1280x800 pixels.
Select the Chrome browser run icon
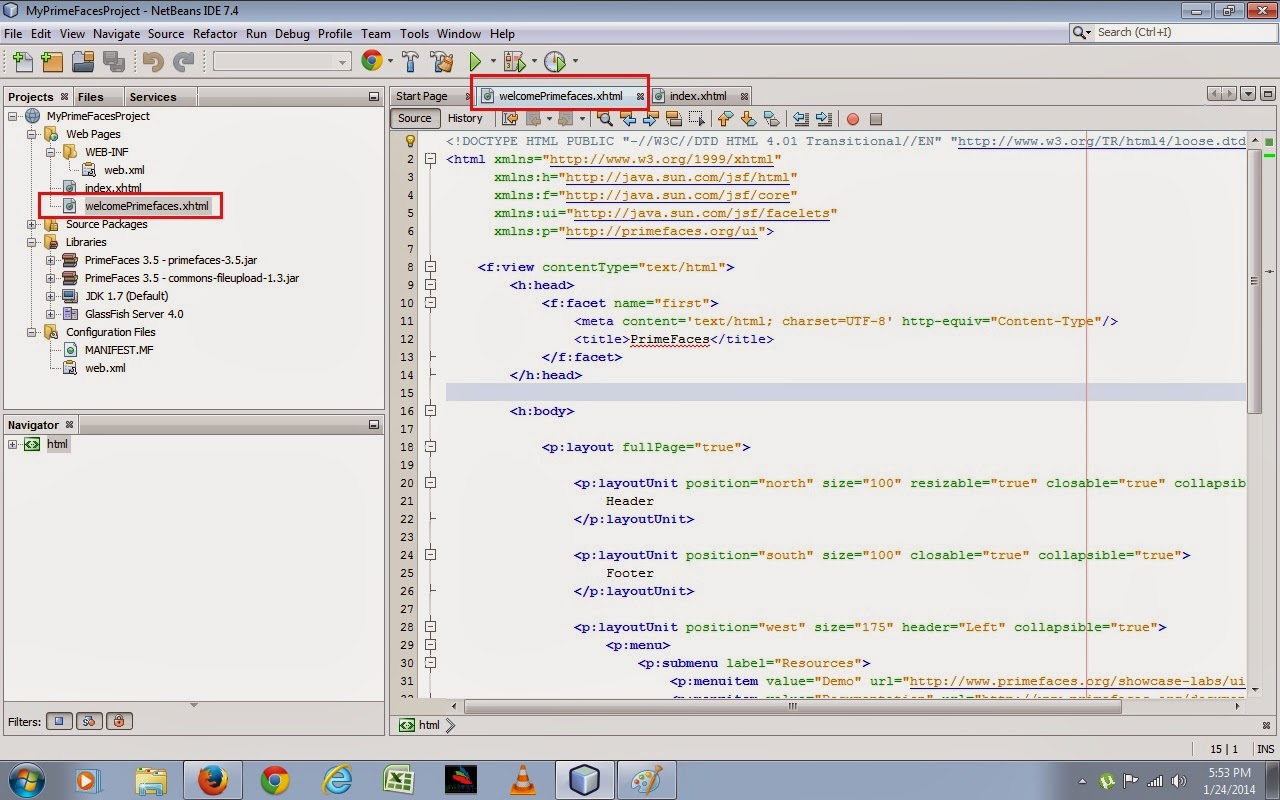pyautogui.click(x=372, y=61)
